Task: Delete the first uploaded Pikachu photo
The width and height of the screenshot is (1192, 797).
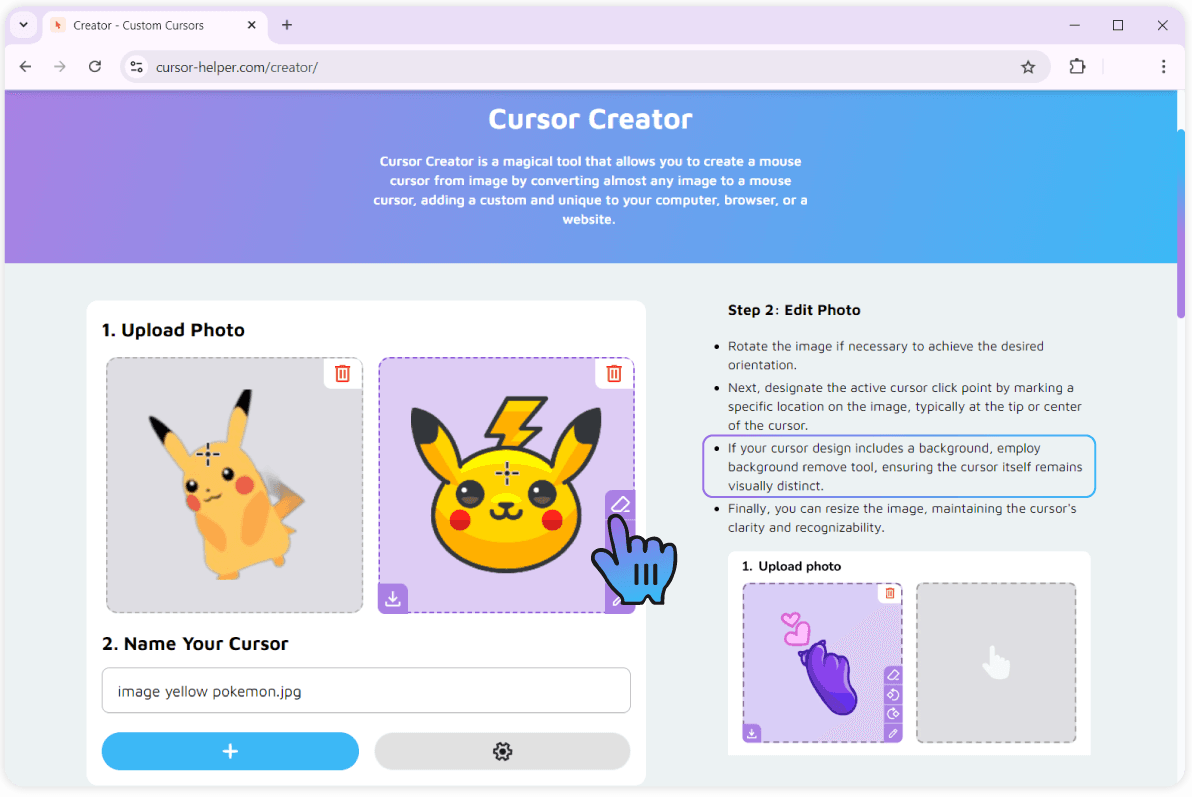Action: (343, 373)
